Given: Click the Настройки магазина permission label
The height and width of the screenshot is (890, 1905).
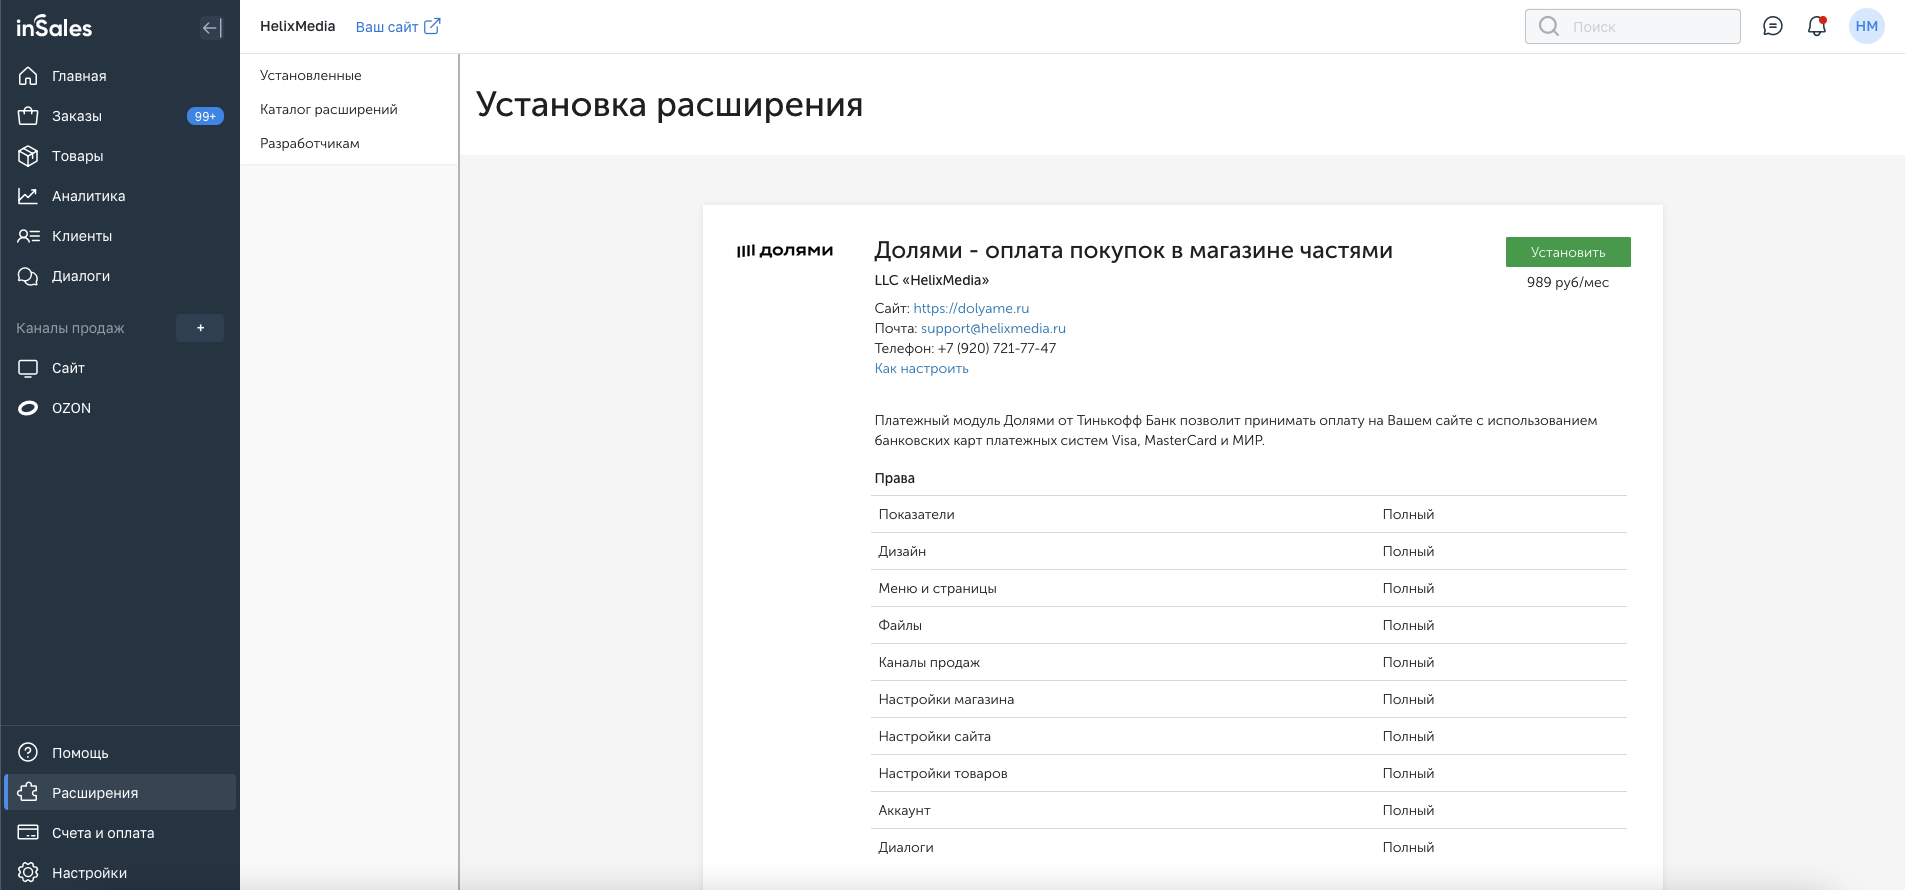Looking at the screenshot, I should pyautogui.click(x=946, y=699).
